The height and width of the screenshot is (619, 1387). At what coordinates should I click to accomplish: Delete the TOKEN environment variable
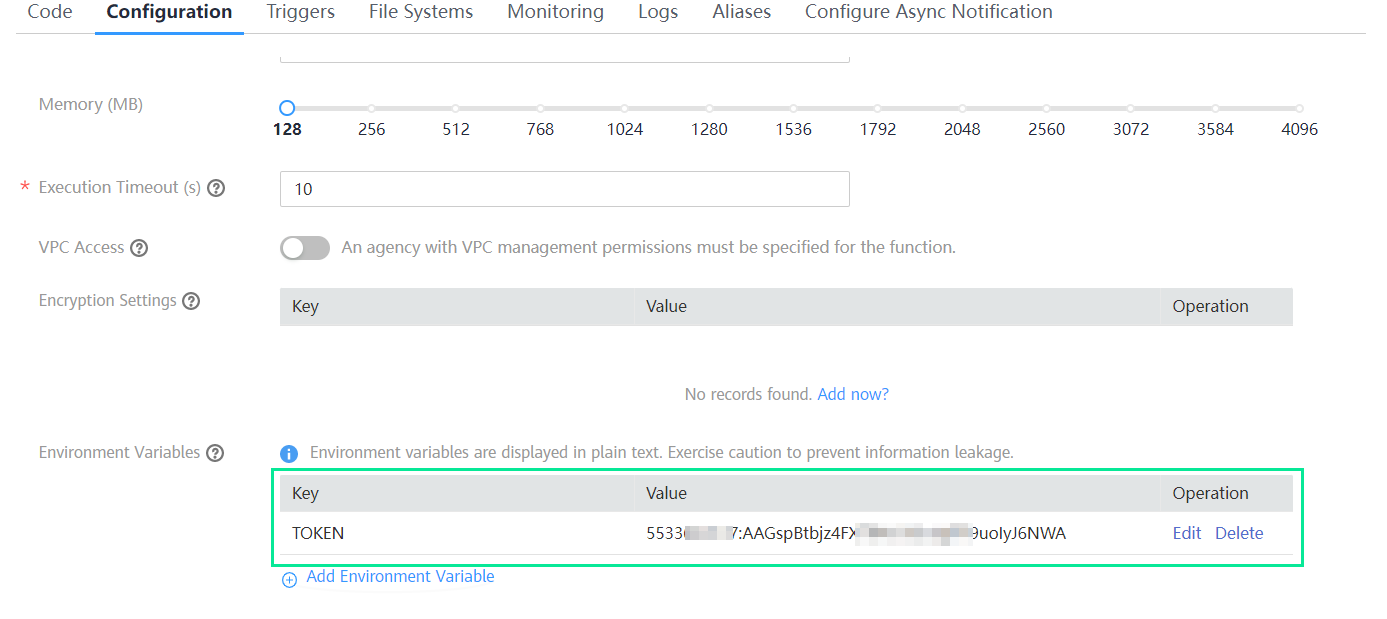click(x=1239, y=533)
